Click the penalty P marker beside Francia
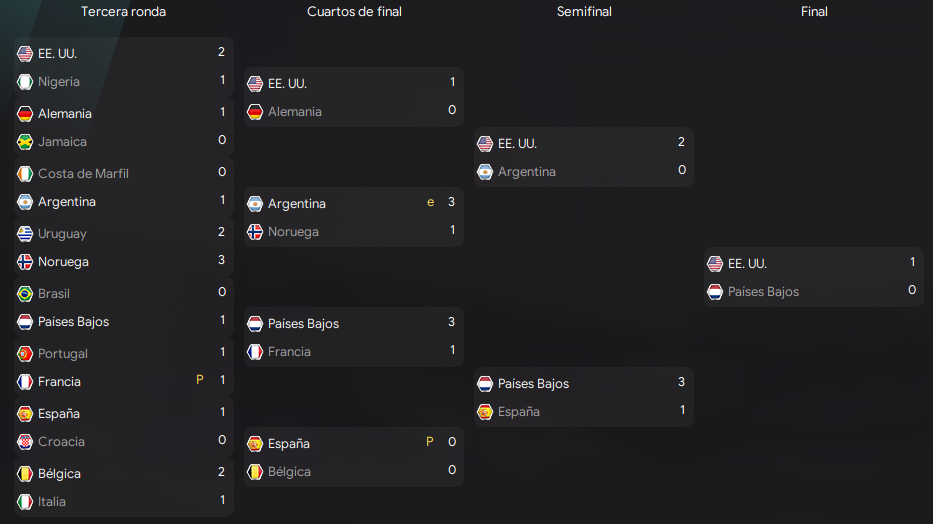This screenshot has width=933, height=524. click(200, 380)
